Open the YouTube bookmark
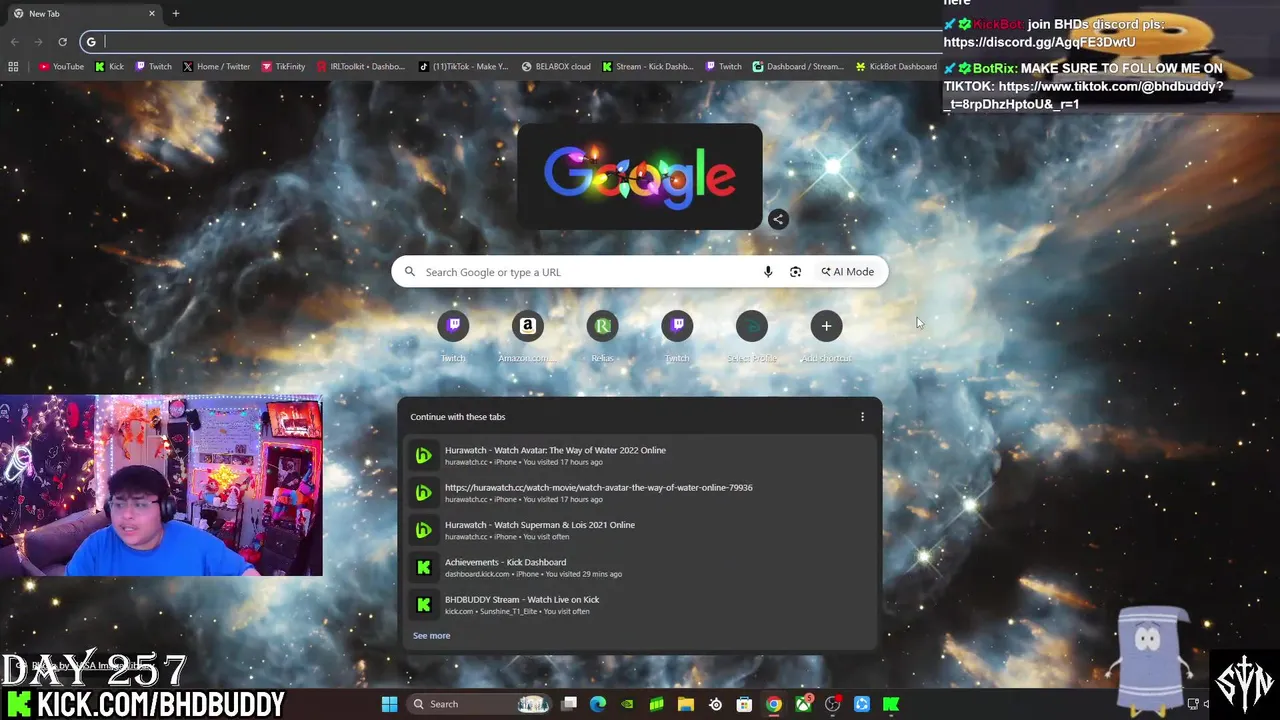 coord(61,67)
